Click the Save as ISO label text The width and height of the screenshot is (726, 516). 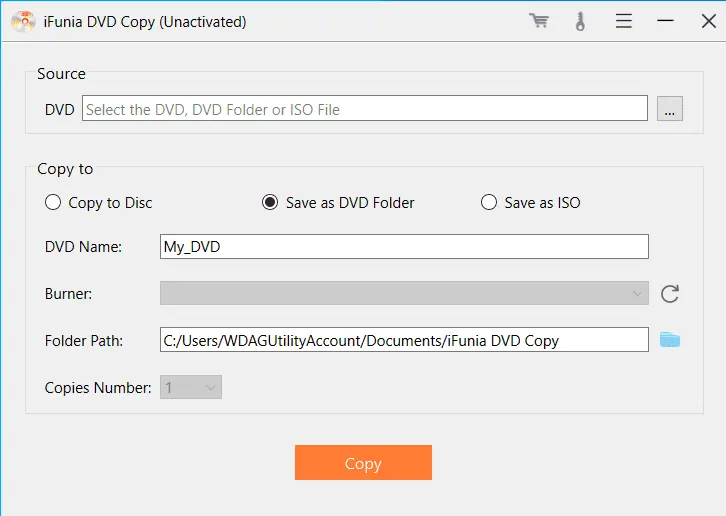click(x=542, y=203)
